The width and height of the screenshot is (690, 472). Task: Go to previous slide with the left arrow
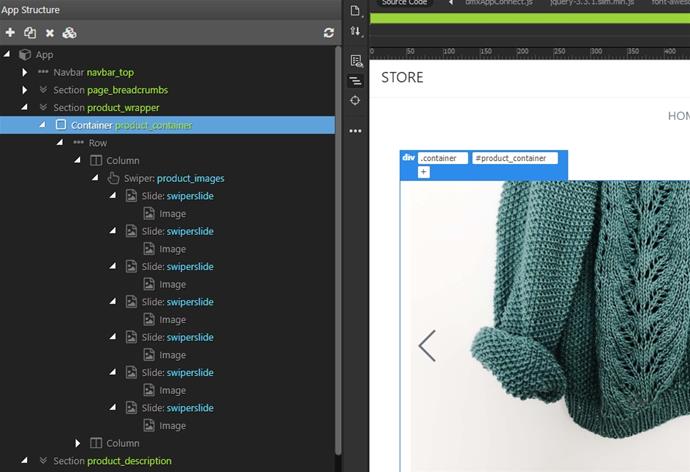427,346
